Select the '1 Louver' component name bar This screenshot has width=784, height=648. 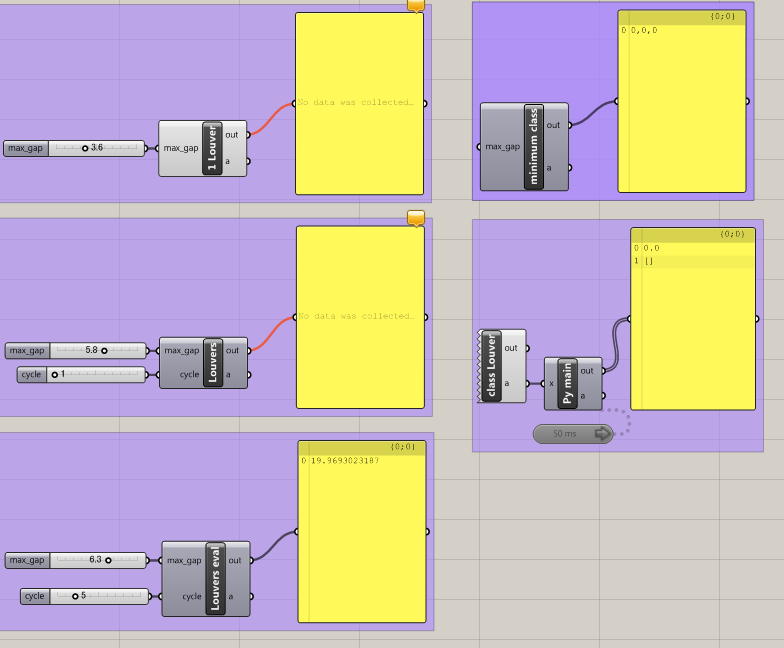pyautogui.click(x=212, y=148)
